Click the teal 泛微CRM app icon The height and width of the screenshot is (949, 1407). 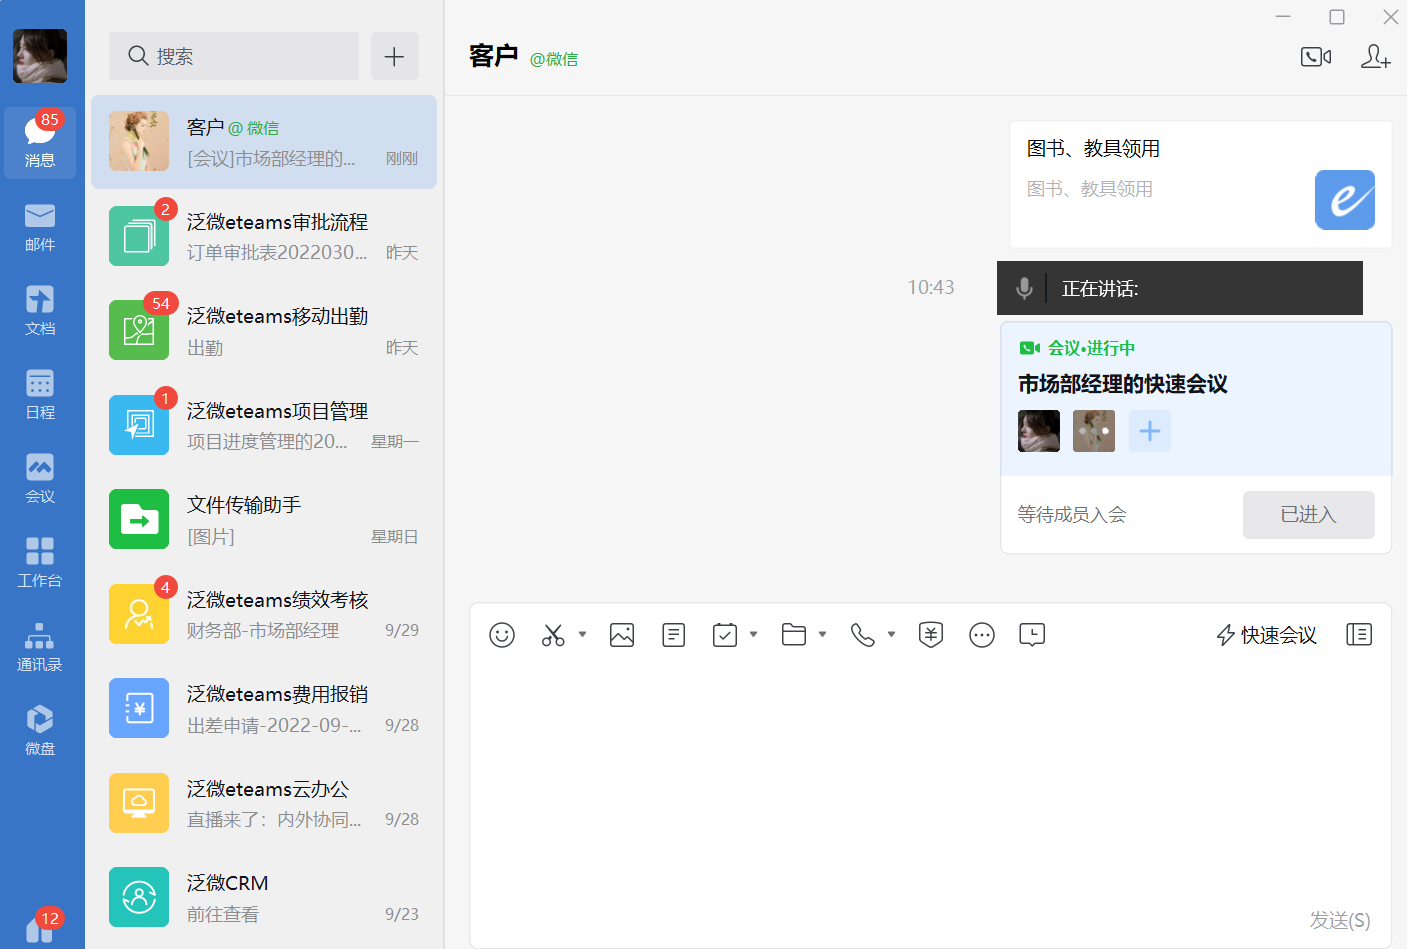[x=139, y=897]
